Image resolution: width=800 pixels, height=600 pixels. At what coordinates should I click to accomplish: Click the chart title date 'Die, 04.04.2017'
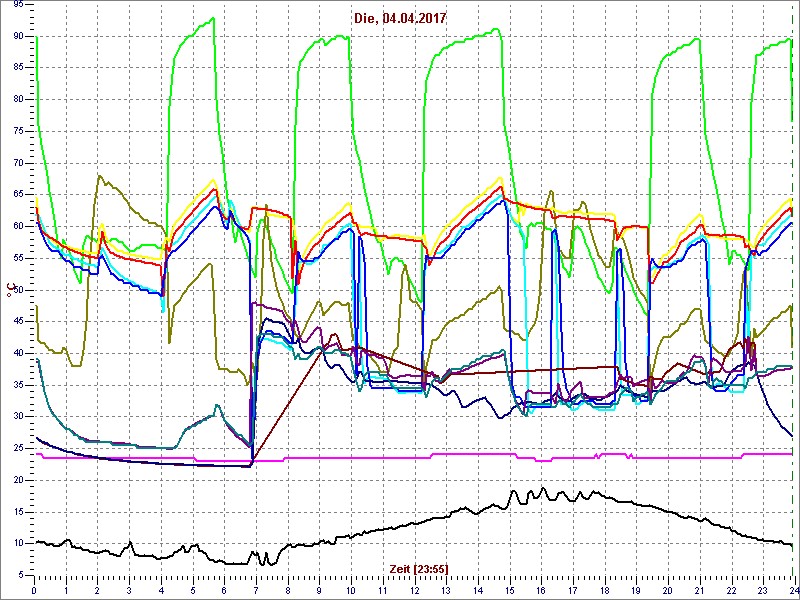[400, 18]
